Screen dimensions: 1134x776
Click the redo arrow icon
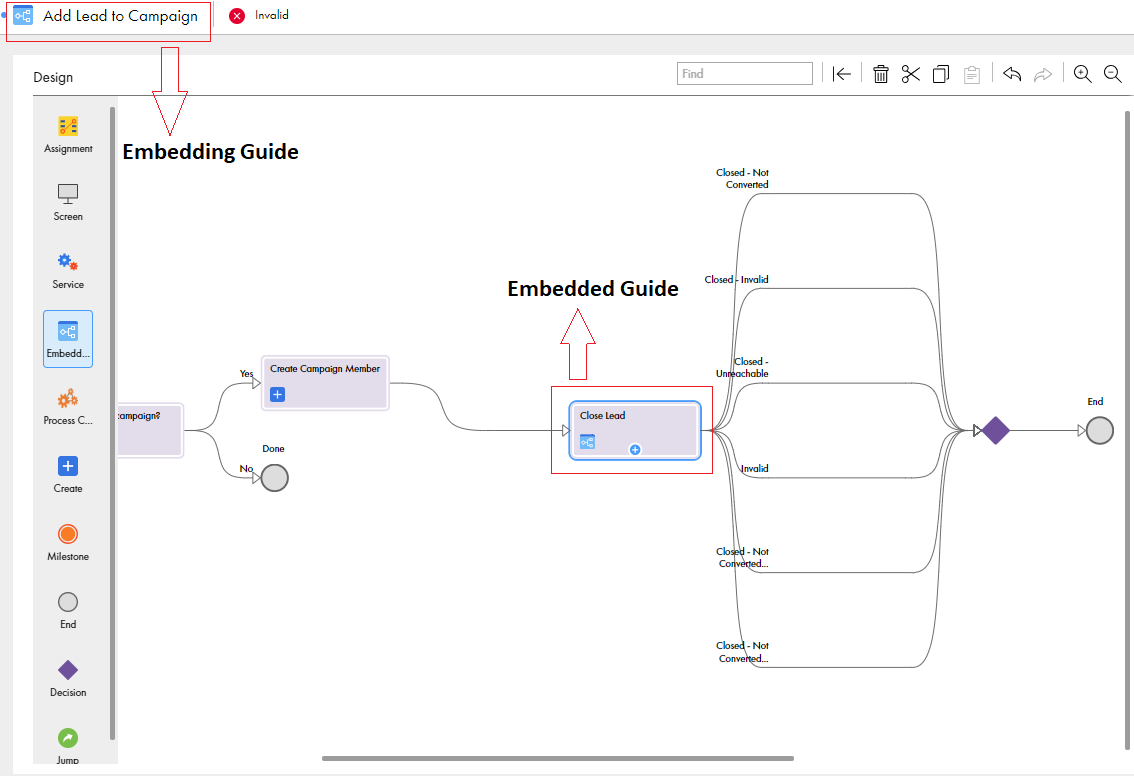pyautogui.click(x=1042, y=74)
